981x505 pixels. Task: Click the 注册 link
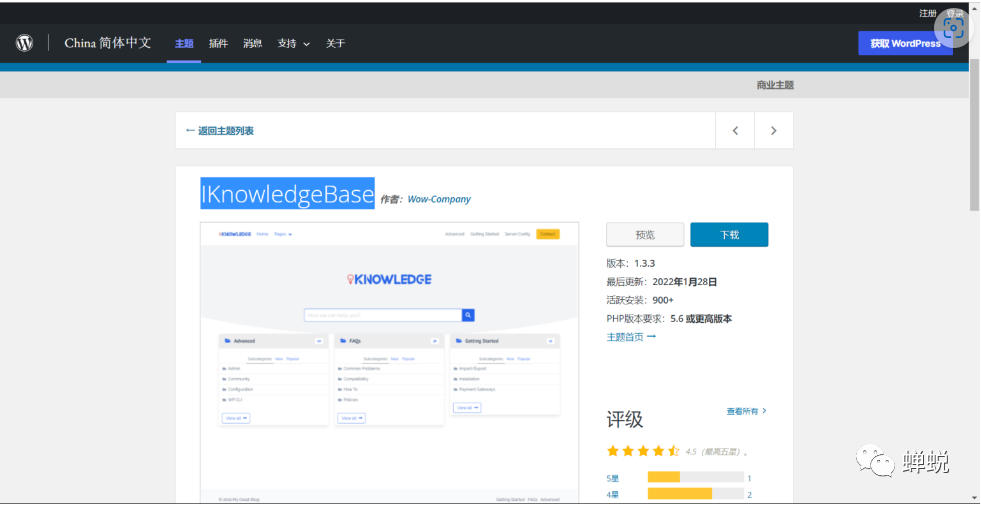click(927, 13)
